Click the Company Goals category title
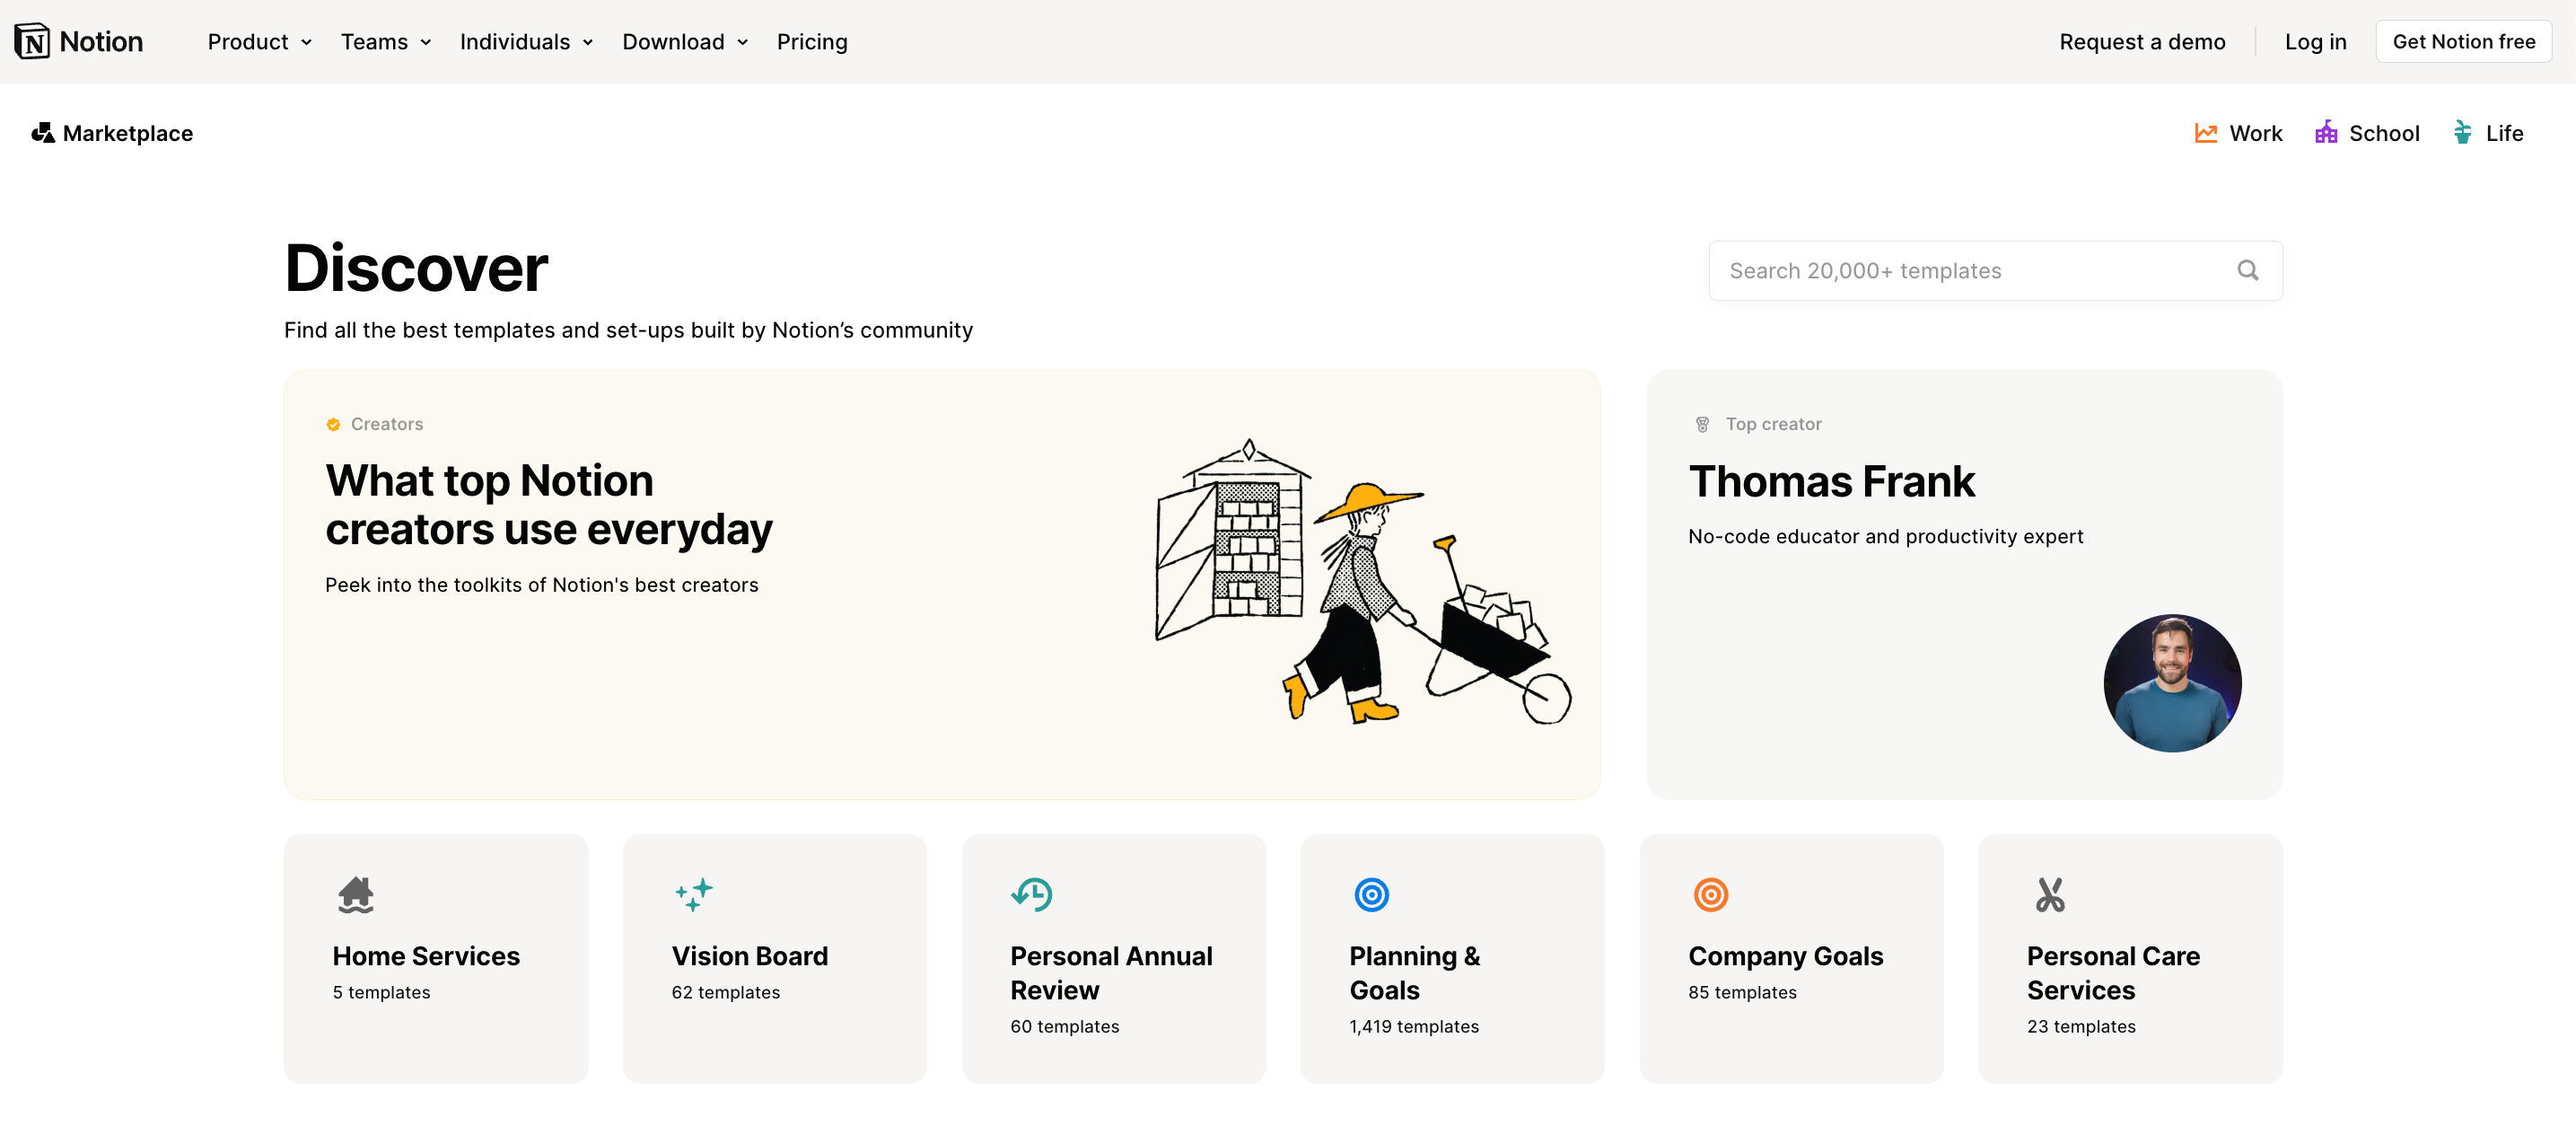The height and width of the screenshot is (1126, 2576). pyautogui.click(x=1785, y=956)
